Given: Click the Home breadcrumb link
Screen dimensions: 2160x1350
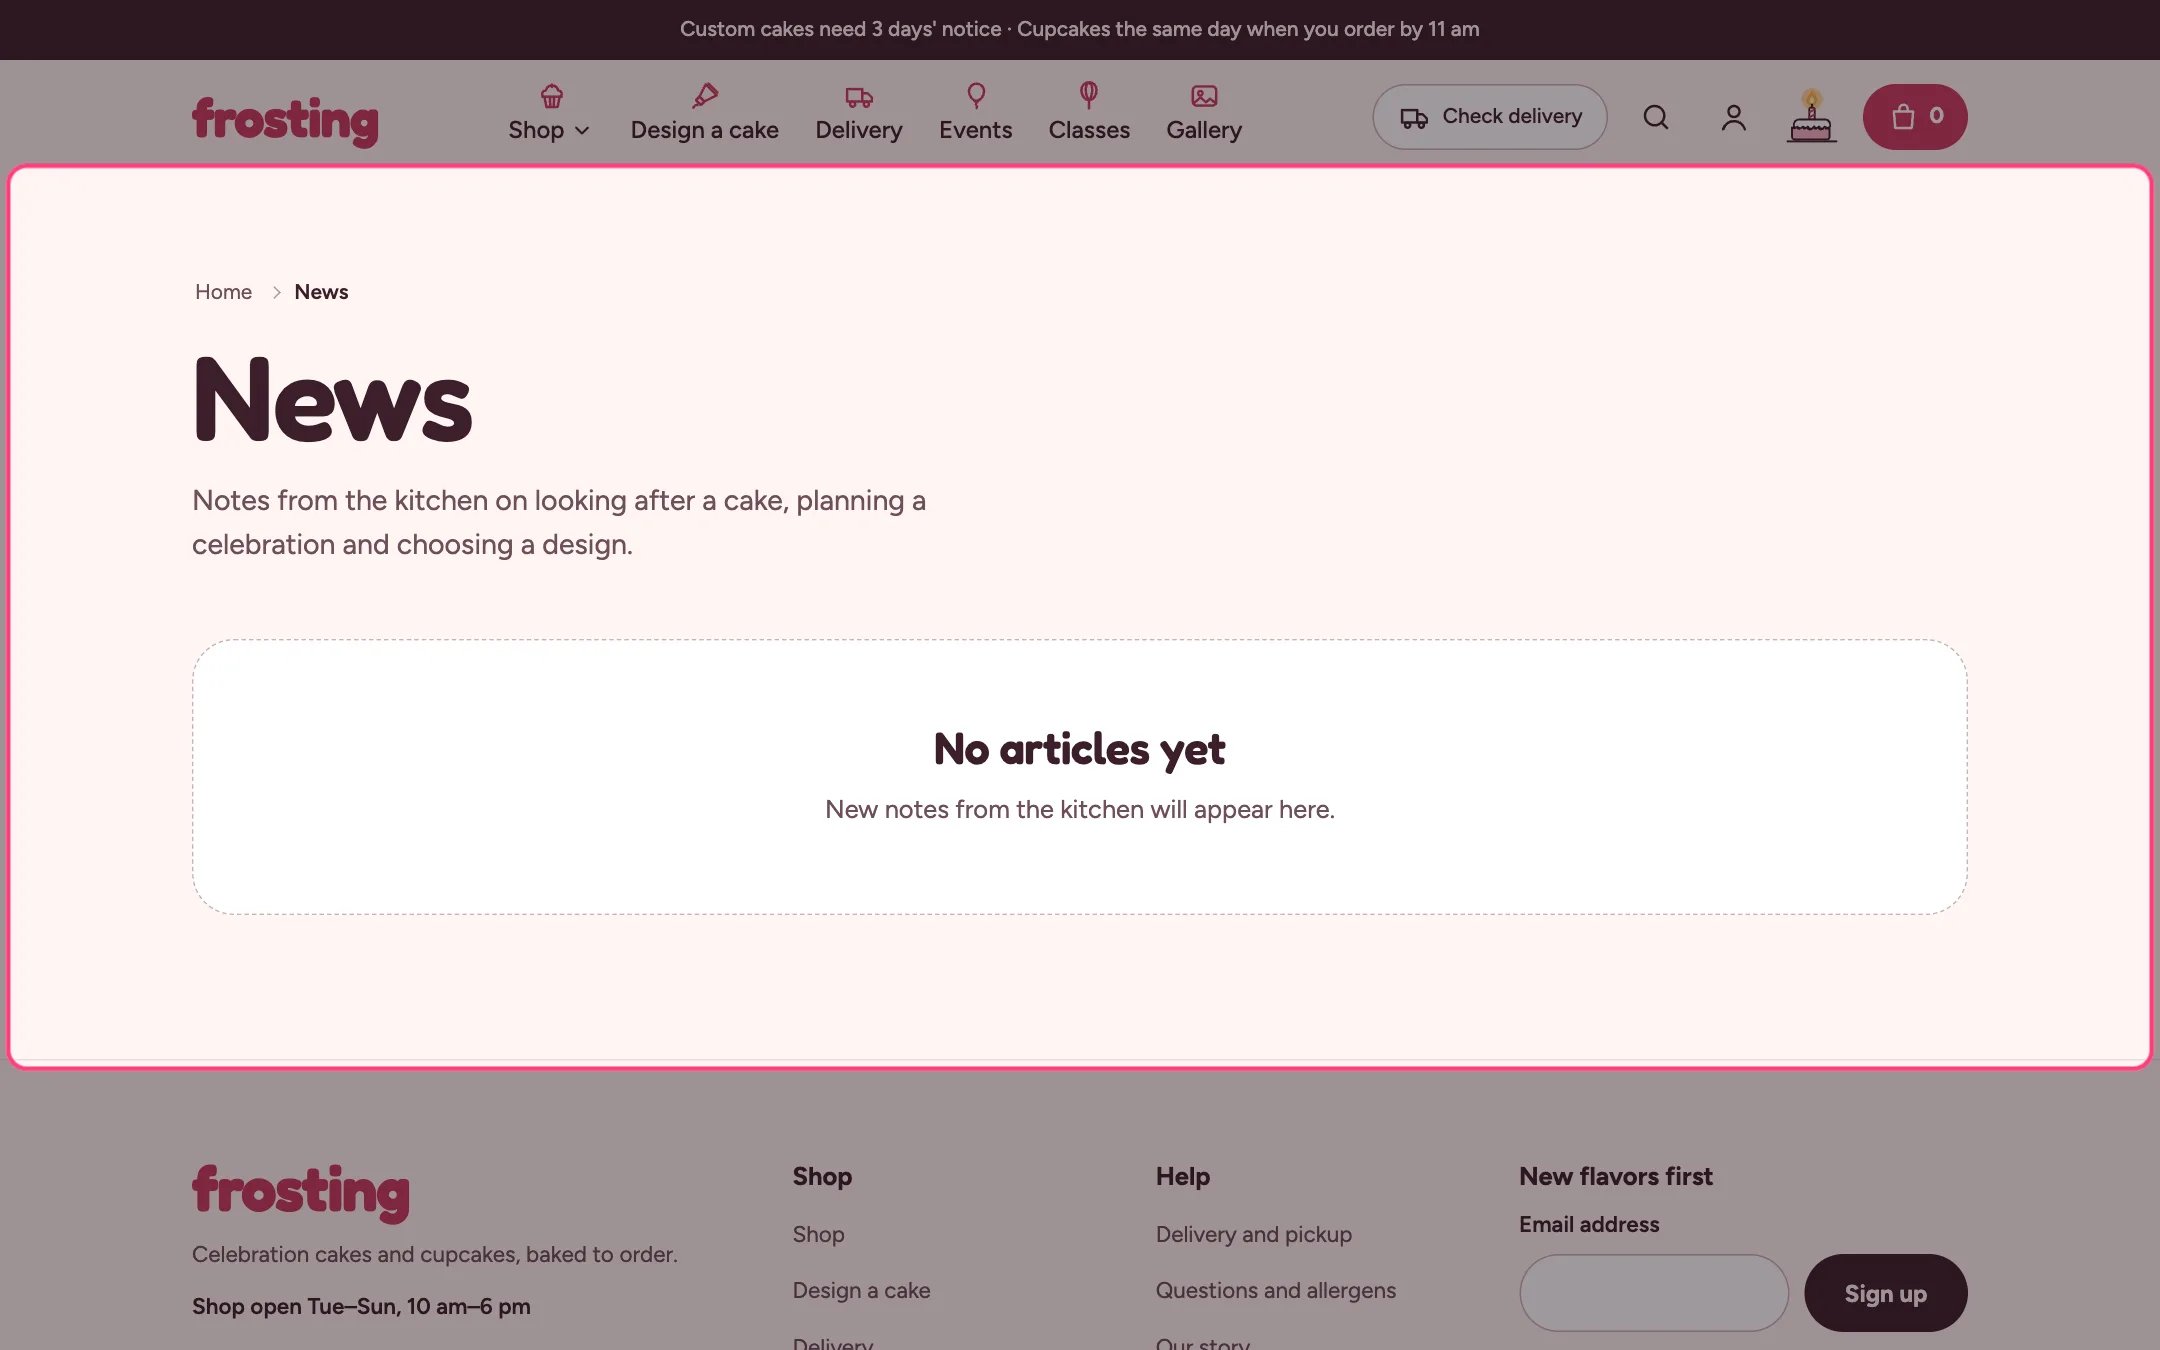Looking at the screenshot, I should pos(223,292).
